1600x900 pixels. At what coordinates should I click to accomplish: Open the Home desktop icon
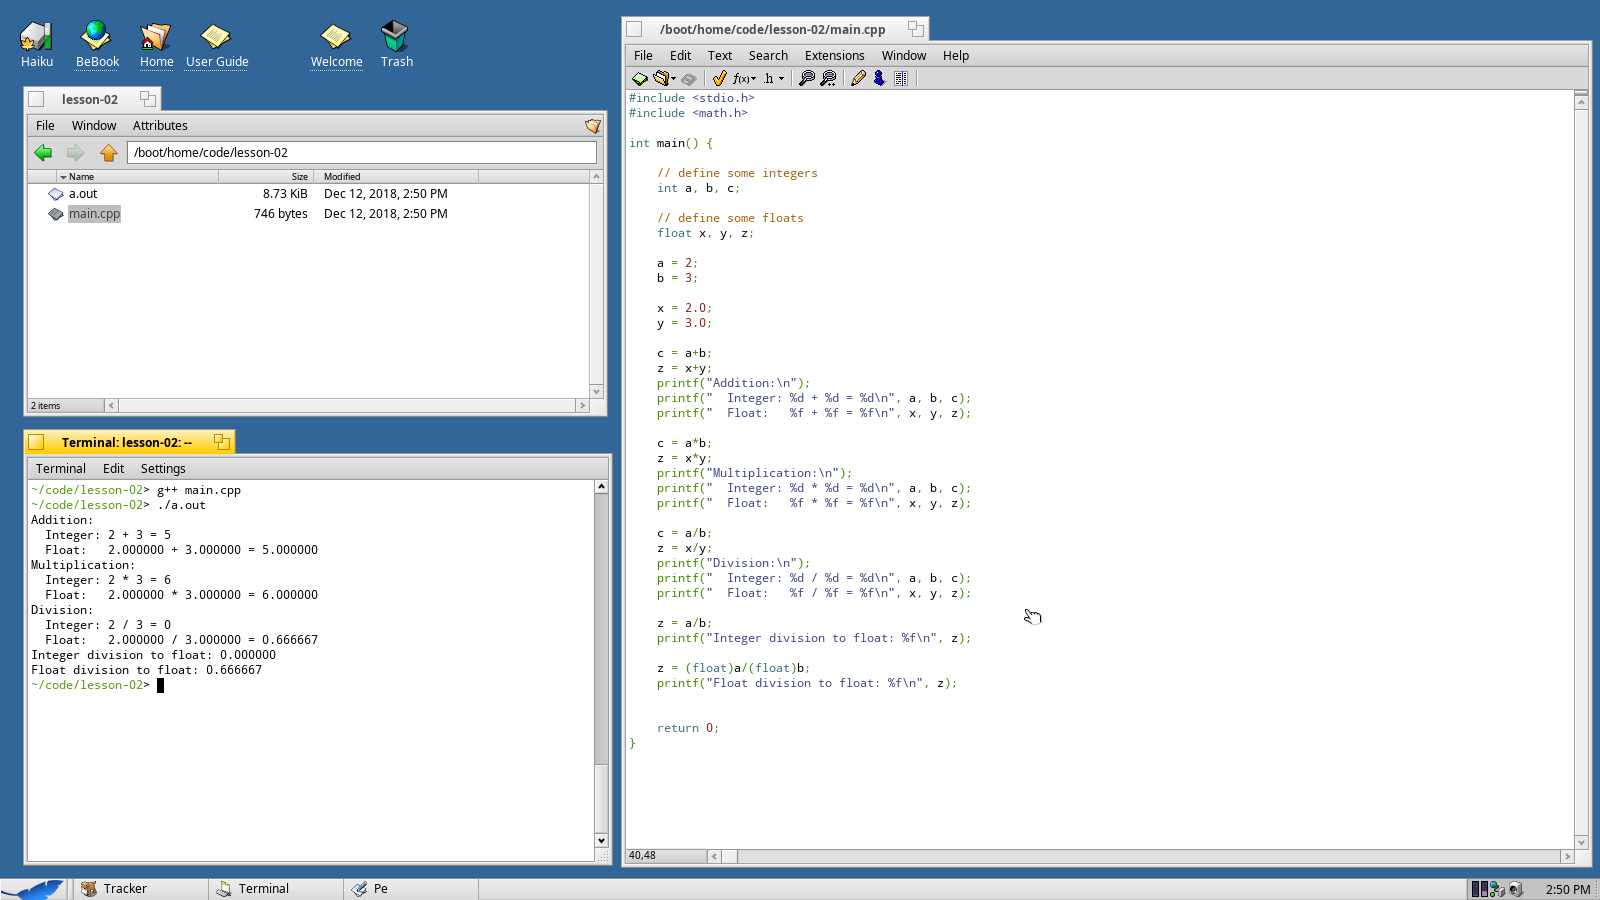point(156,45)
